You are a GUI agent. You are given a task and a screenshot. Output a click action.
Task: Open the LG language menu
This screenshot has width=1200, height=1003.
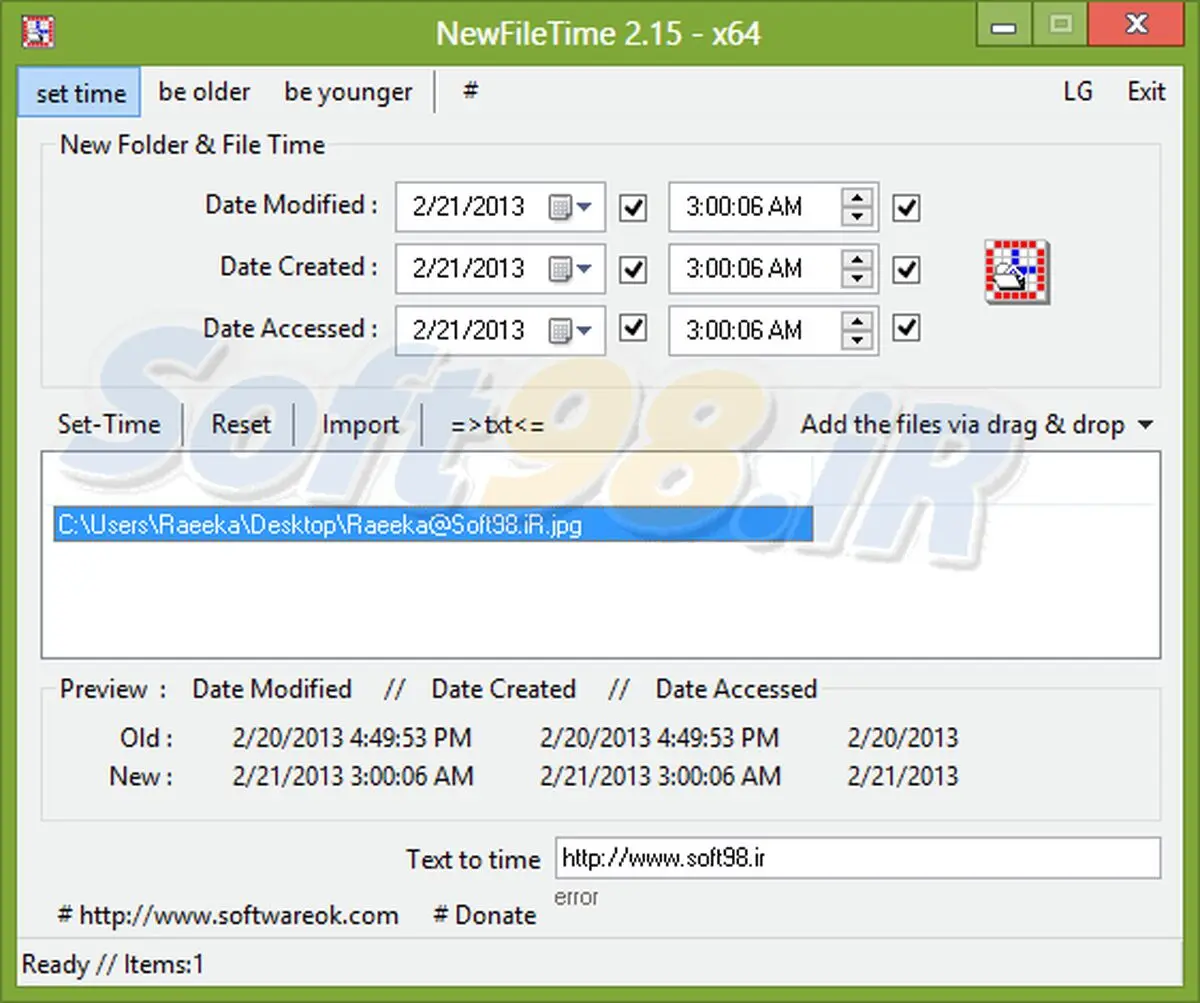pos(1078,92)
